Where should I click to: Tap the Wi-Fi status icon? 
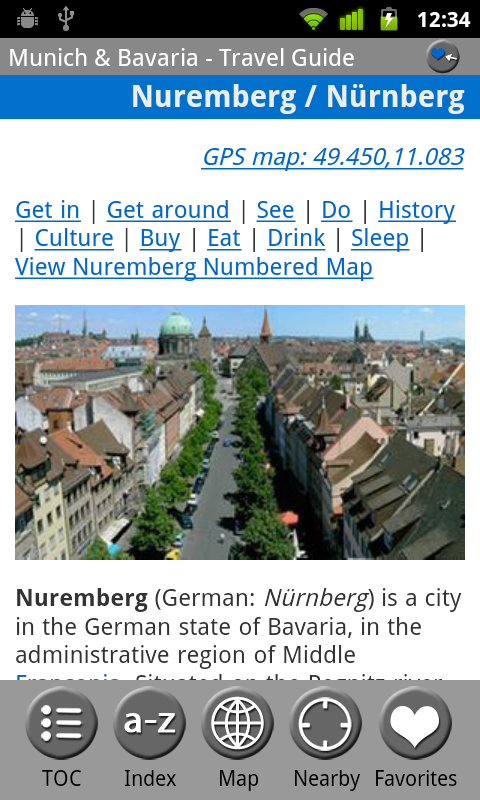point(313,19)
